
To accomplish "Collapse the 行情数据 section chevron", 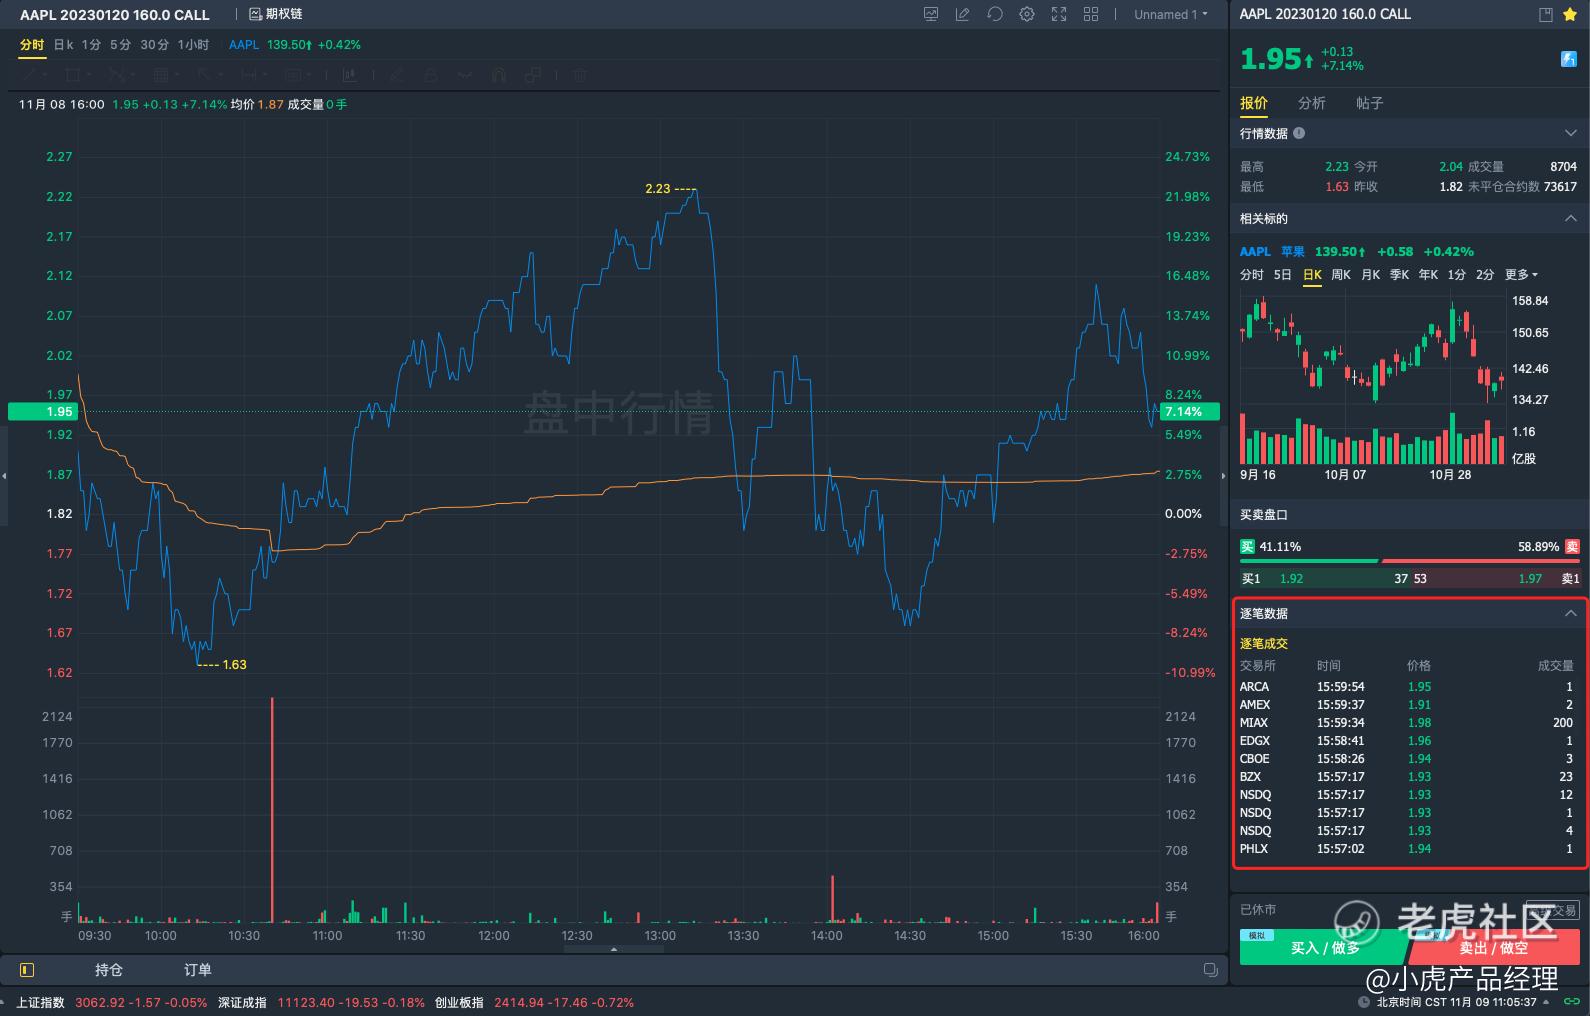I will pos(1570,133).
